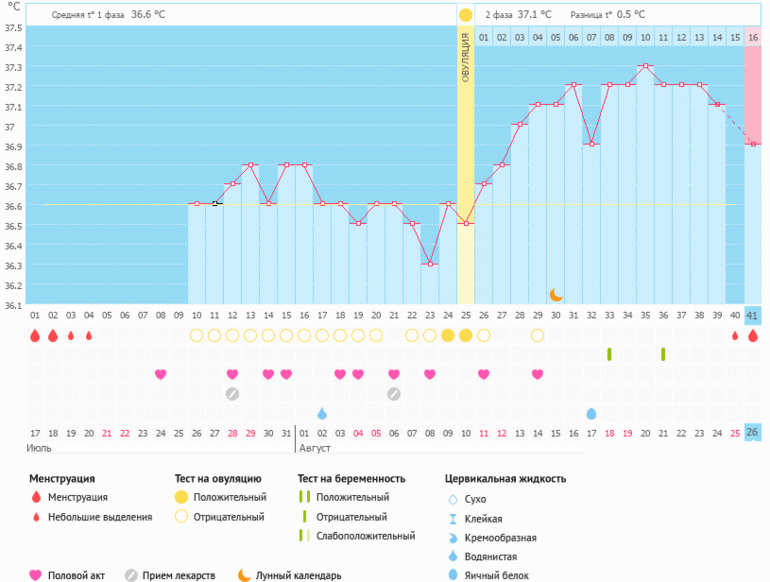Select the heart icon on cycle day 08
Screen dimensions: 770x582
[x=160, y=374]
